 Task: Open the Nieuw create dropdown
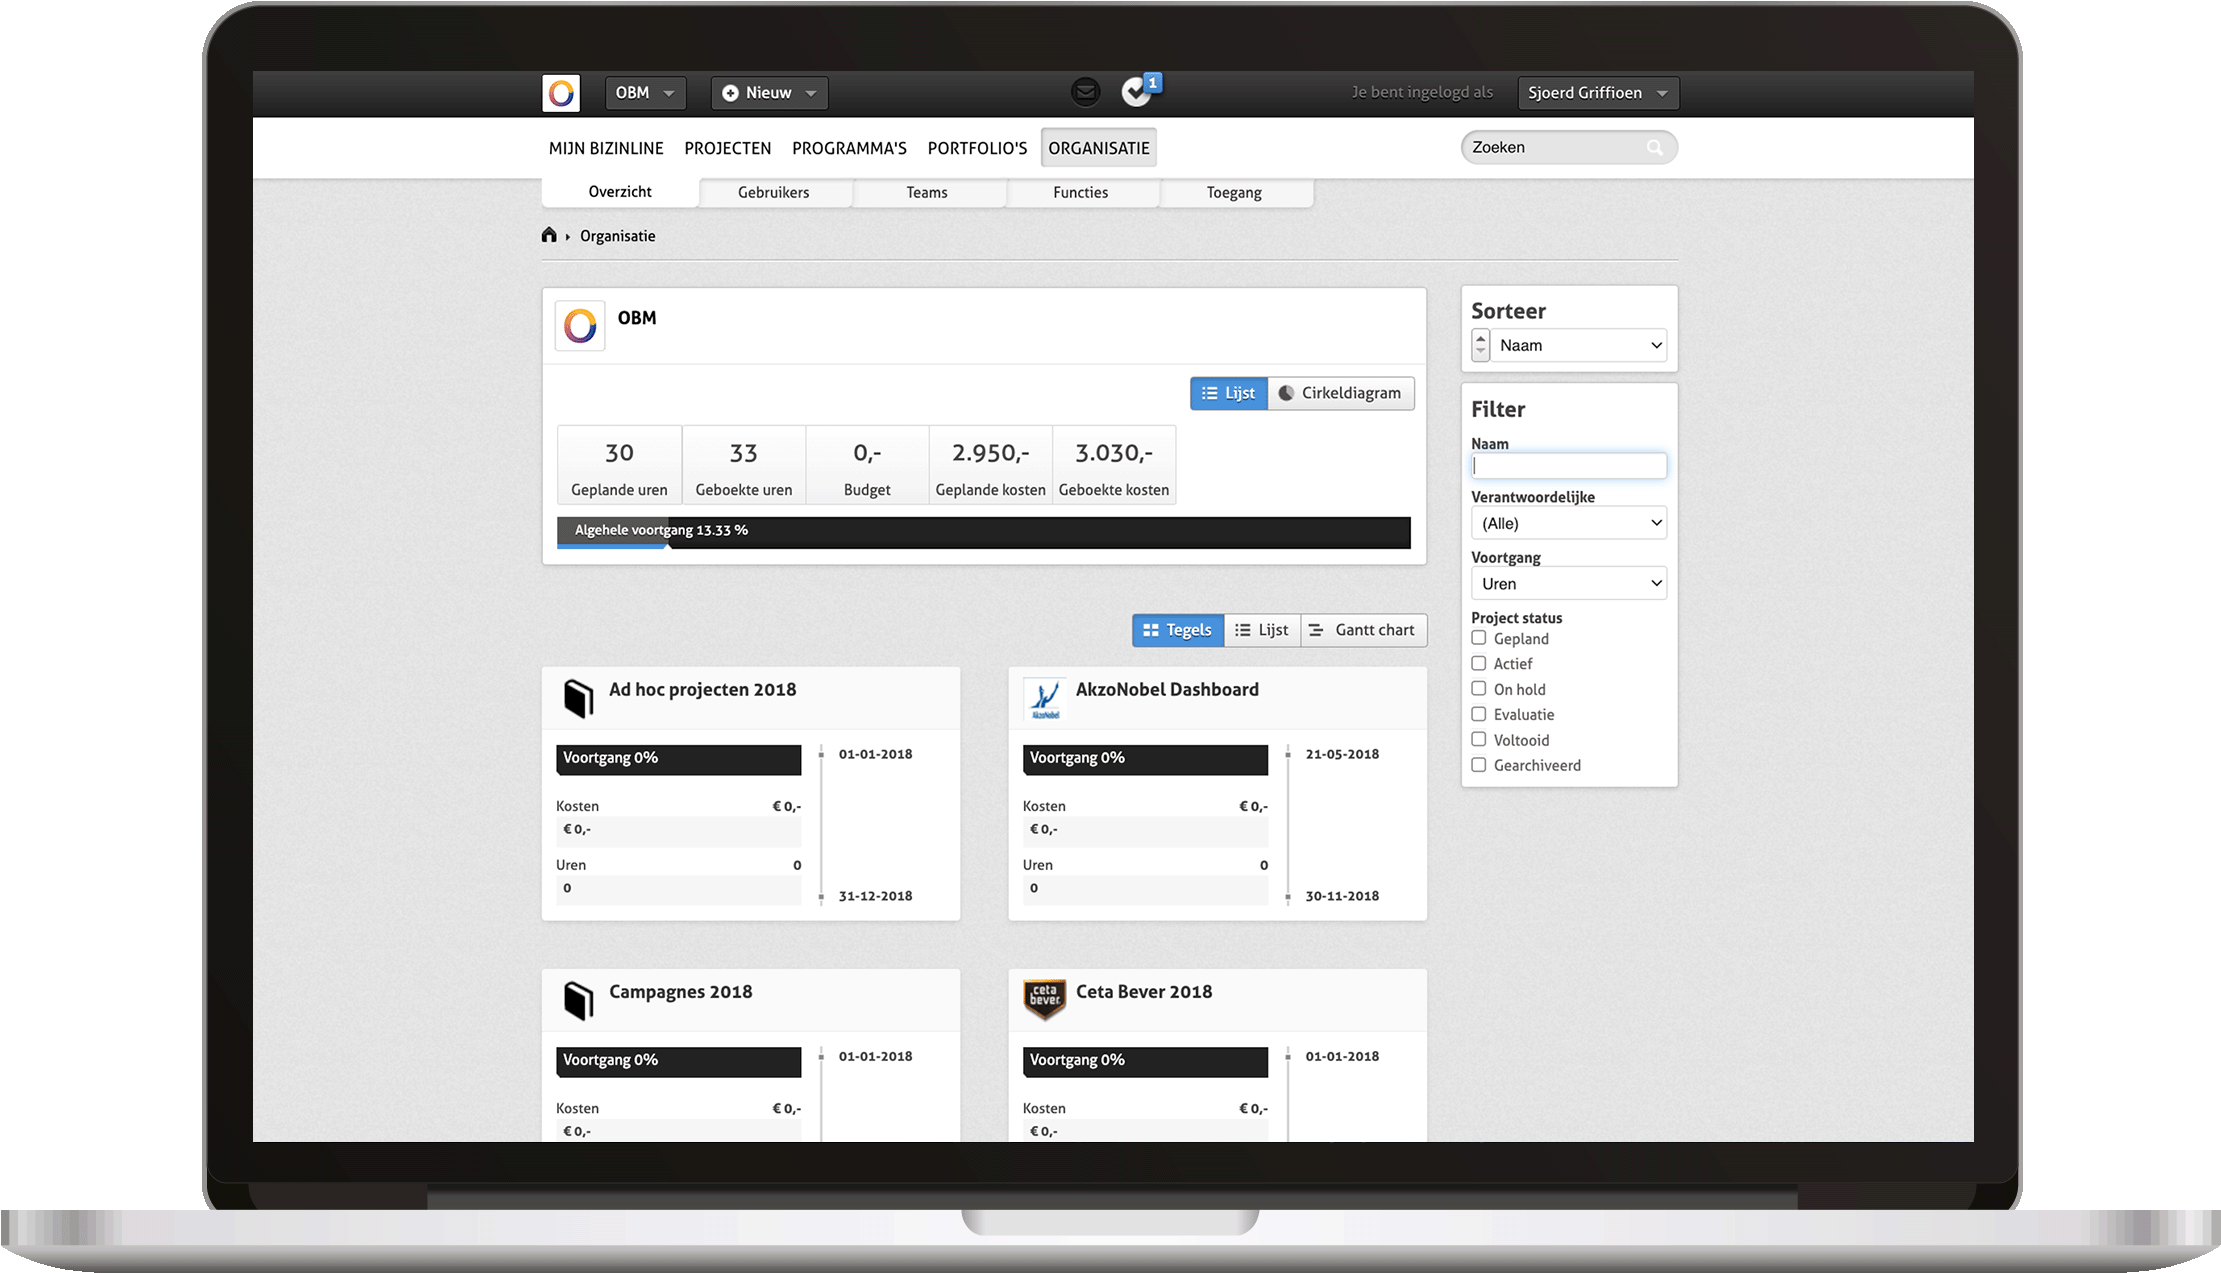(x=769, y=93)
